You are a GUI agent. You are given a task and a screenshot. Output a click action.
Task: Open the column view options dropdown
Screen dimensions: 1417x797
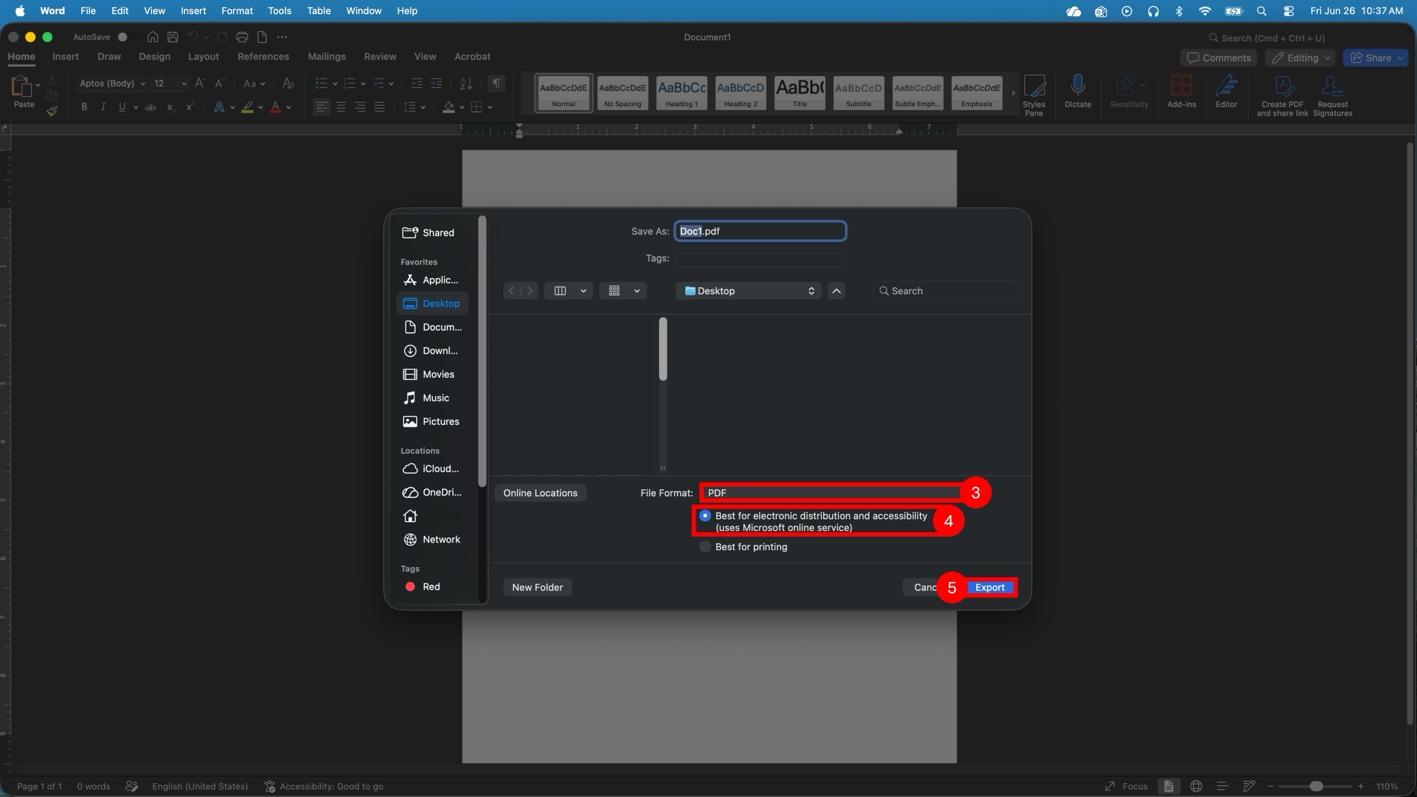pyautogui.click(x=568, y=291)
